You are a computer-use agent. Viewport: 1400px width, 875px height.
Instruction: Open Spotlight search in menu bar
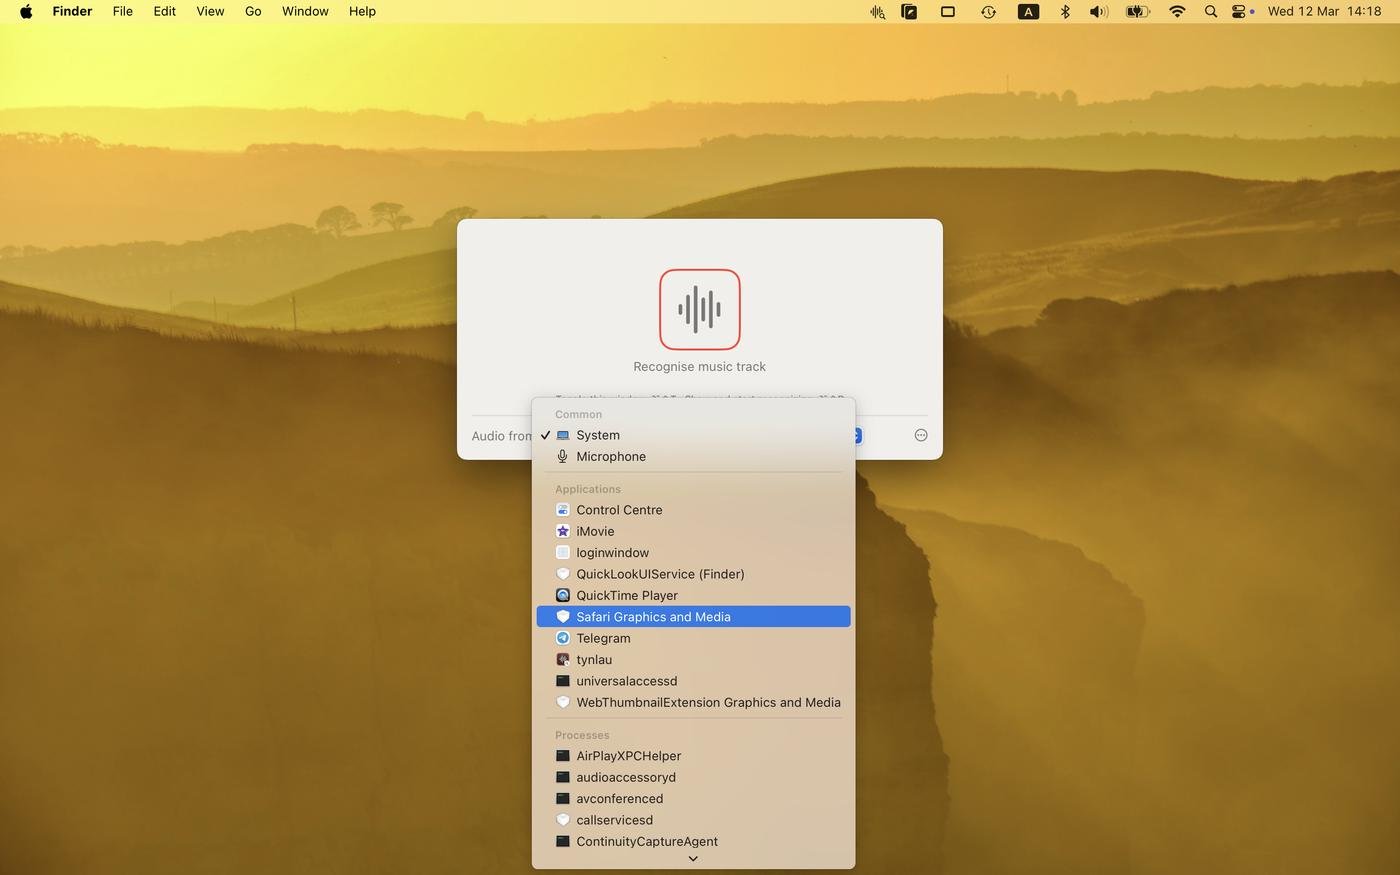[1210, 12]
